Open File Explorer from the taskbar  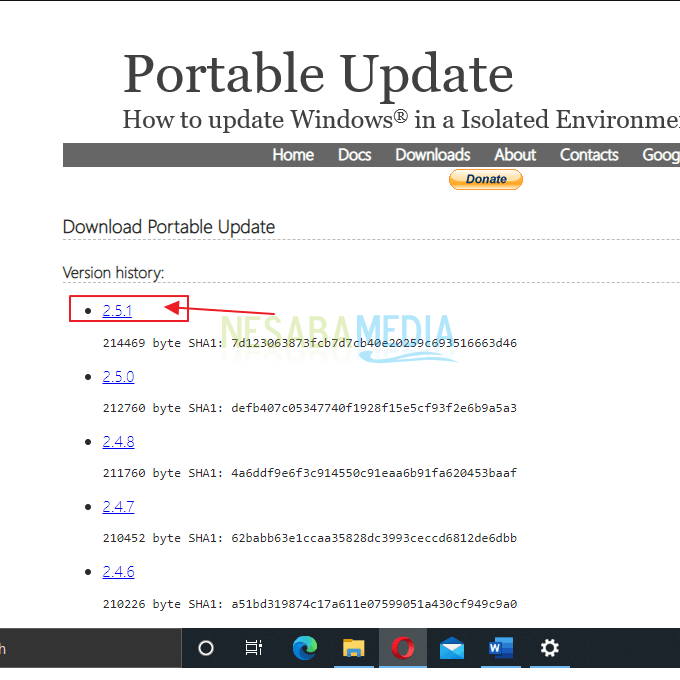coord(353,648)
